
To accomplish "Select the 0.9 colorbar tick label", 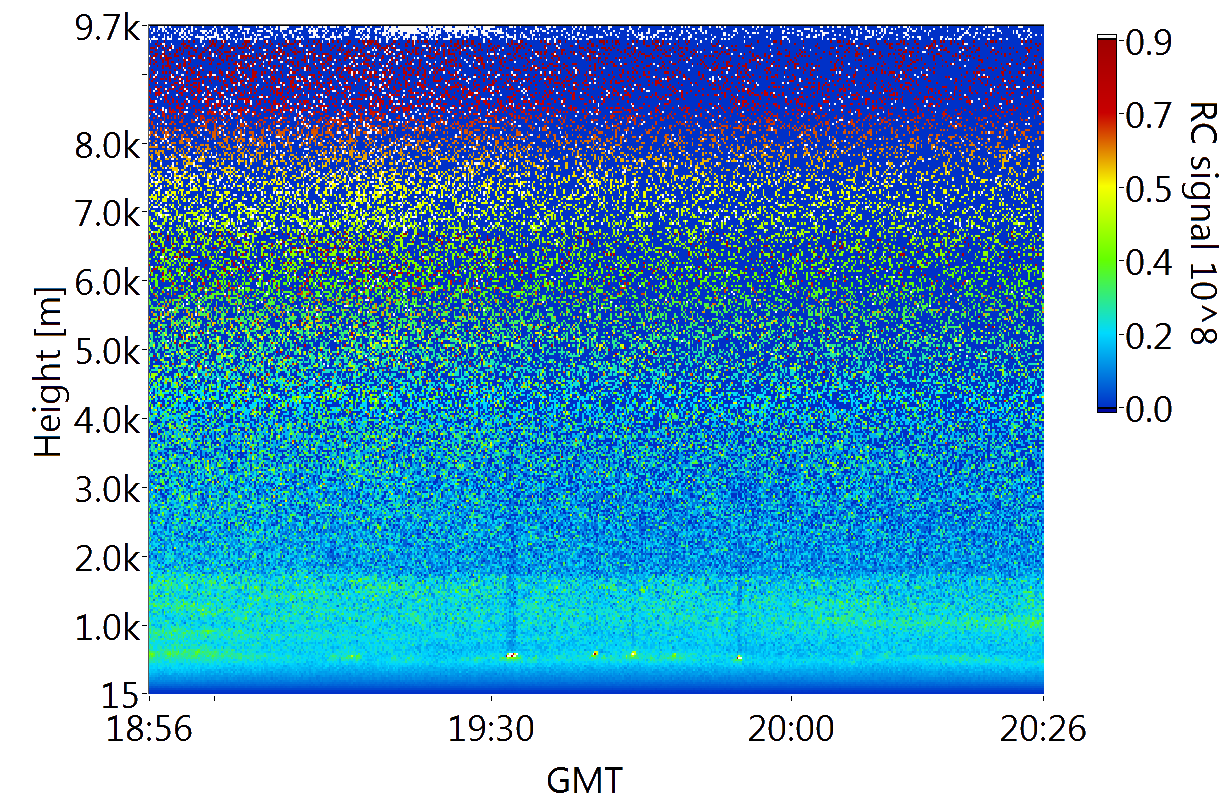I will [1149, 42].
